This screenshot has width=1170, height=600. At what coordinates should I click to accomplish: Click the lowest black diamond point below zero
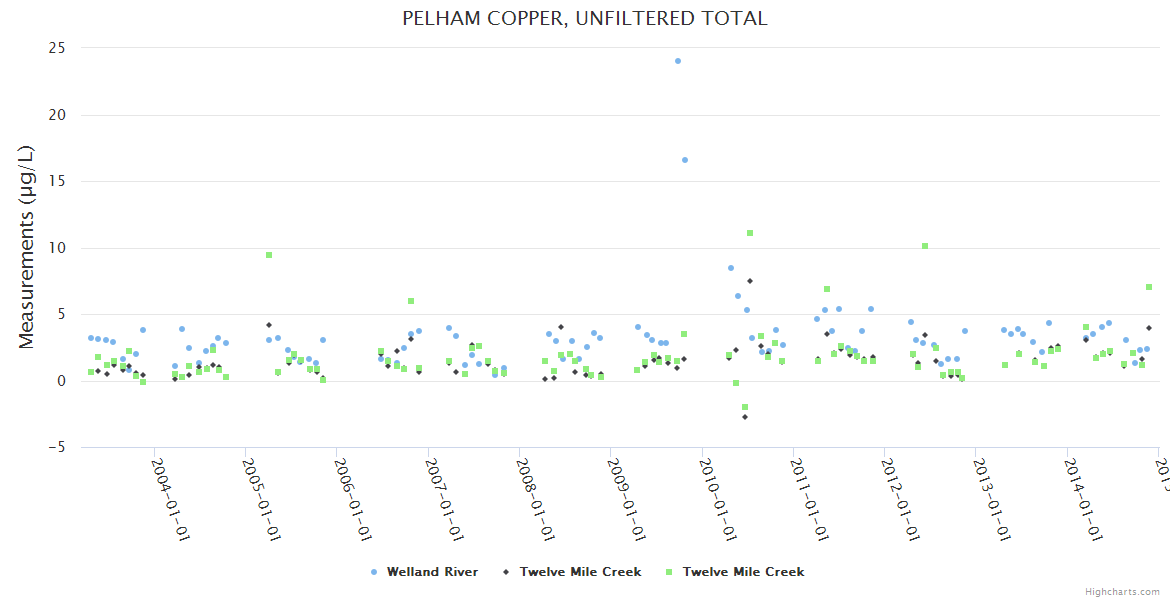click(745, 417)
